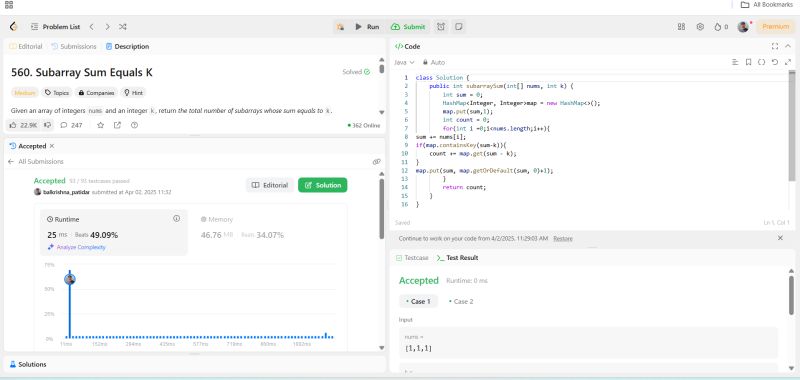800x380 pixels.
Task: Submit the solution
Action: (408, 27)
